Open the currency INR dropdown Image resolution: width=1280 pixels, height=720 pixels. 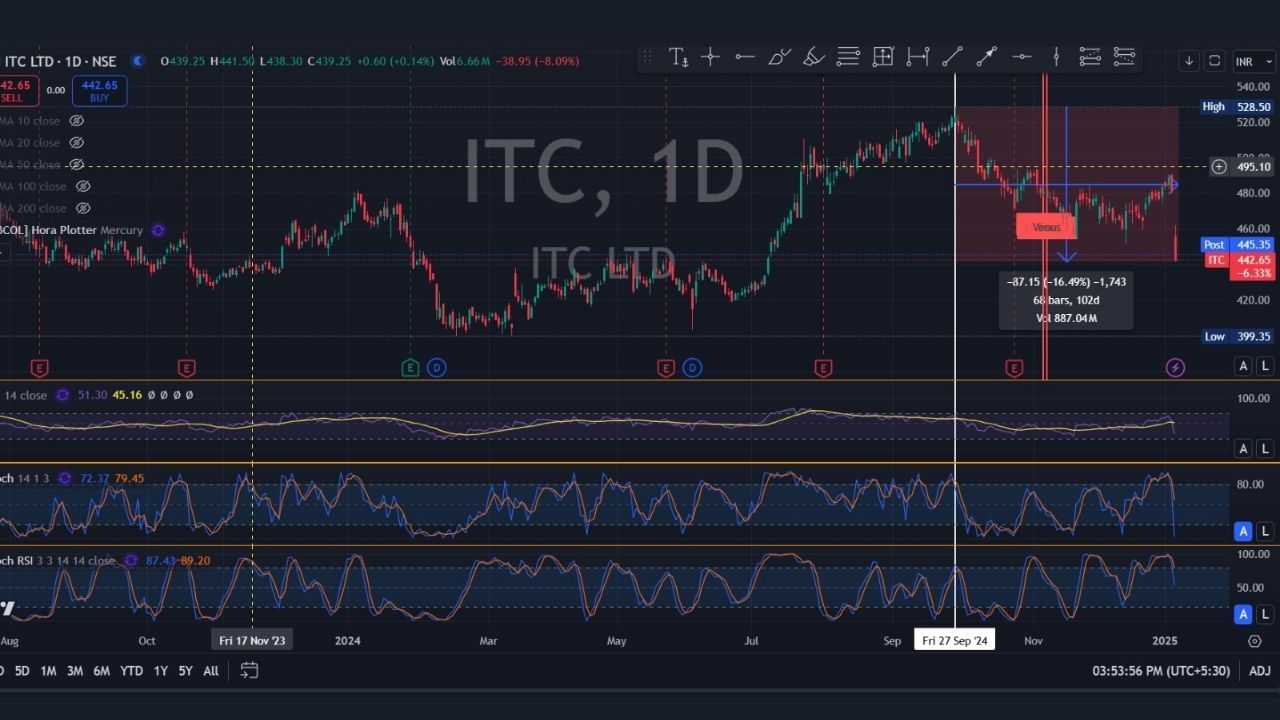click(1253, 61)
